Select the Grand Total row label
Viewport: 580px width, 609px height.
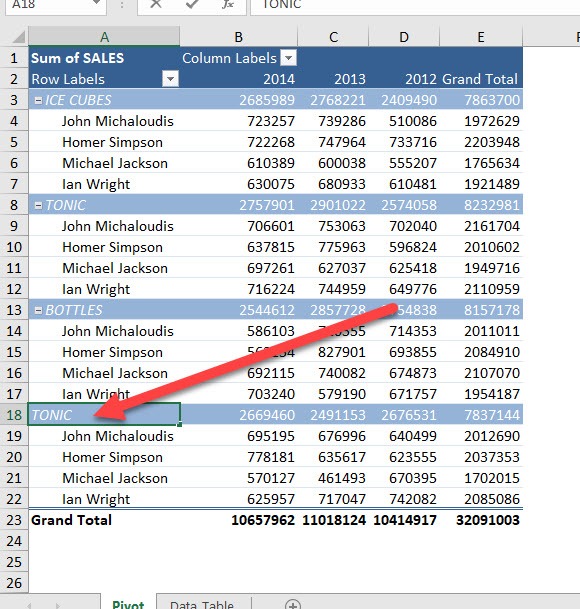point(104,520)
